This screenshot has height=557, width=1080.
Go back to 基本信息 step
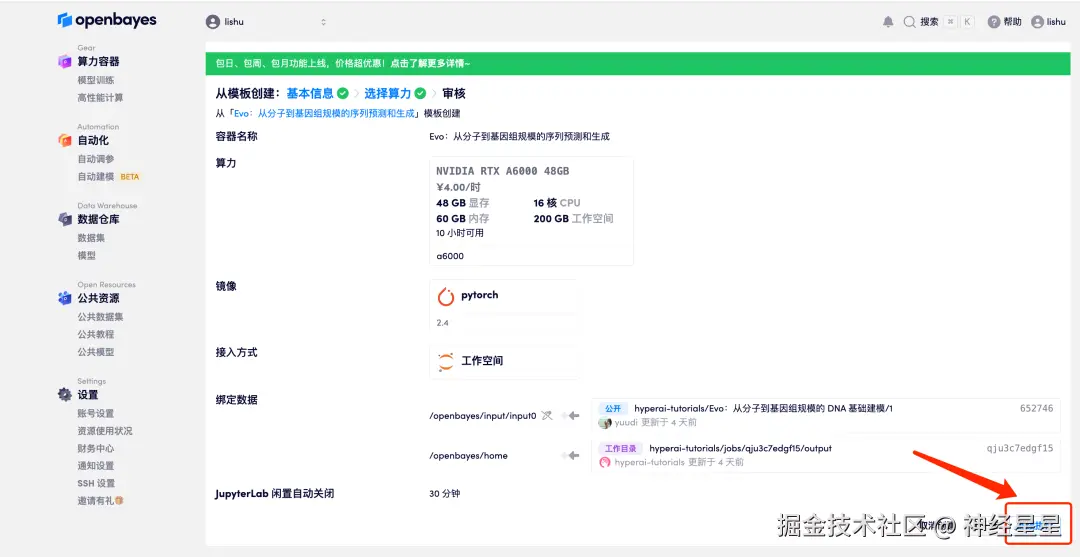310,93
